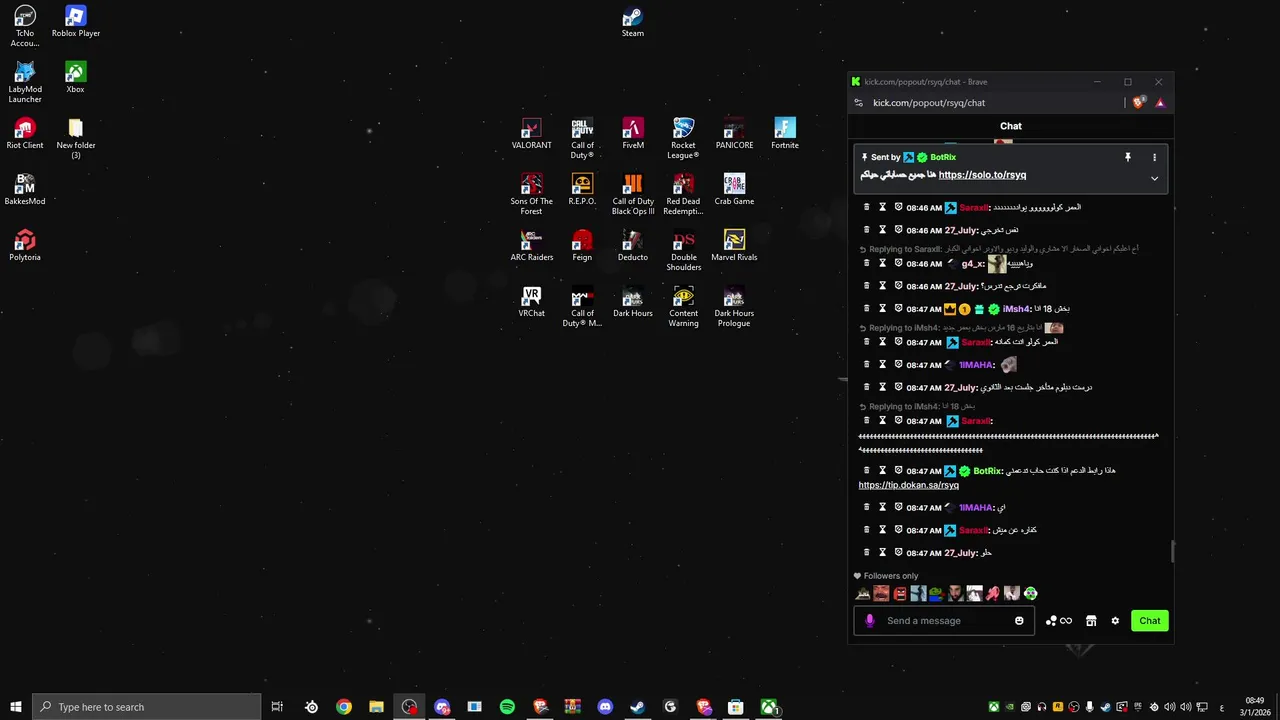Select the TcNo Account Switcher desktop icon
The height and width of the screenshot is (720, 1280).
tap(25, 27)
